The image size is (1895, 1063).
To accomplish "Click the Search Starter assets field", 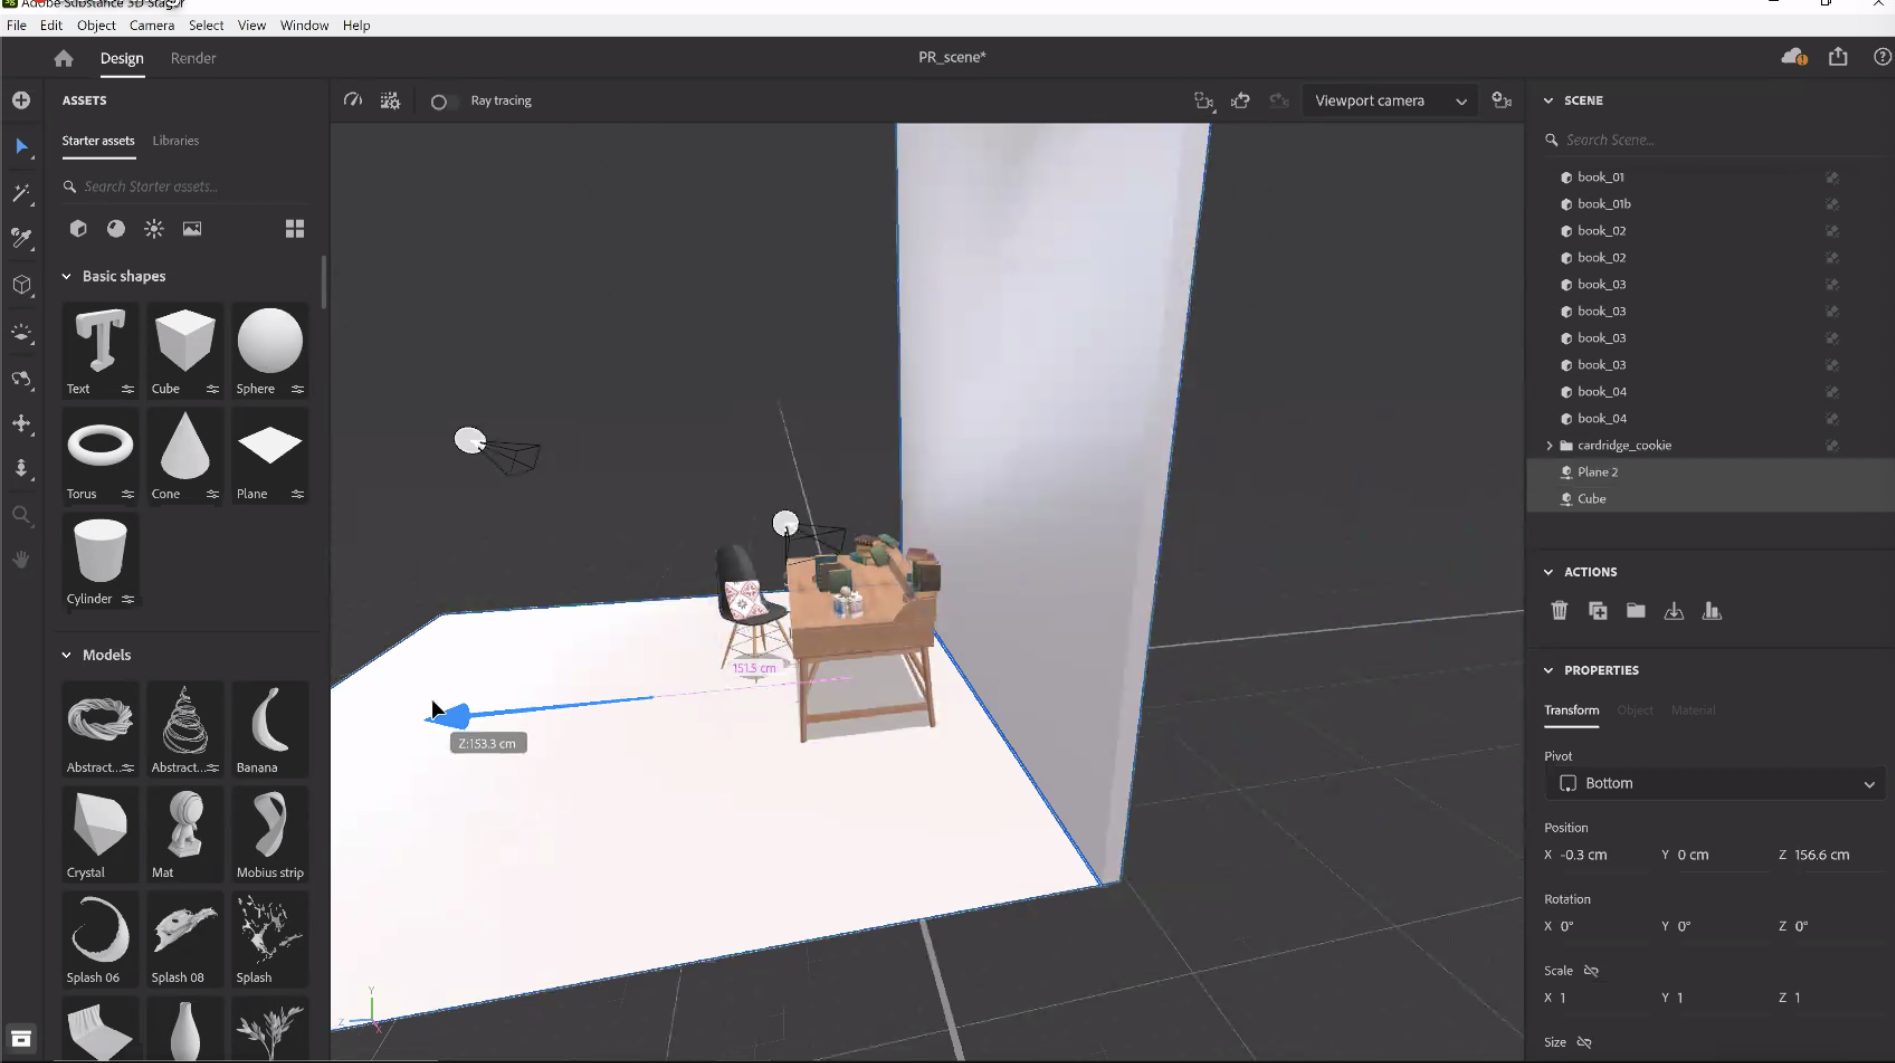I will pos(190,186).
